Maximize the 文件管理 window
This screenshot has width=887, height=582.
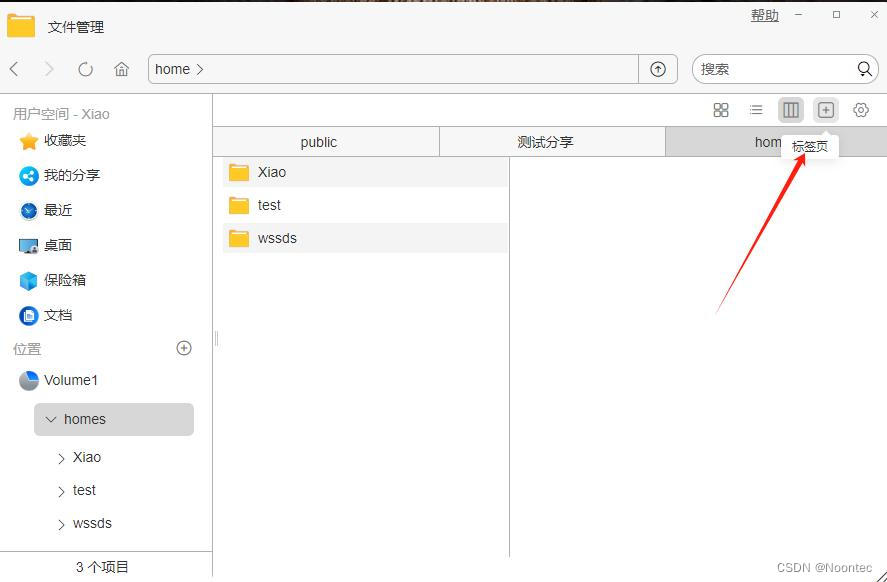[837, 15]
